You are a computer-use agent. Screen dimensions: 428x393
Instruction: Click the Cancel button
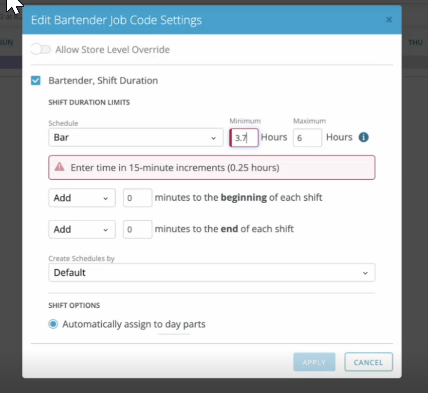coord(368,362)
